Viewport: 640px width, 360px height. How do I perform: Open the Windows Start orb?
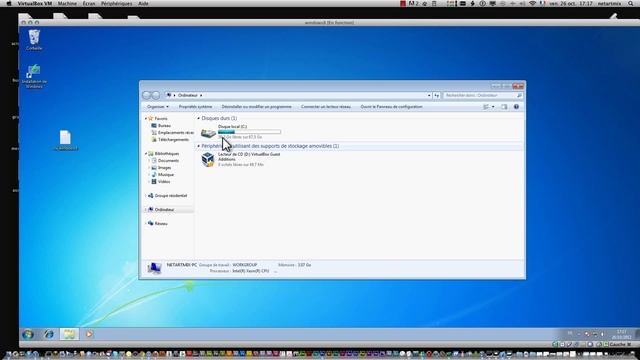(x=28, y=334)
